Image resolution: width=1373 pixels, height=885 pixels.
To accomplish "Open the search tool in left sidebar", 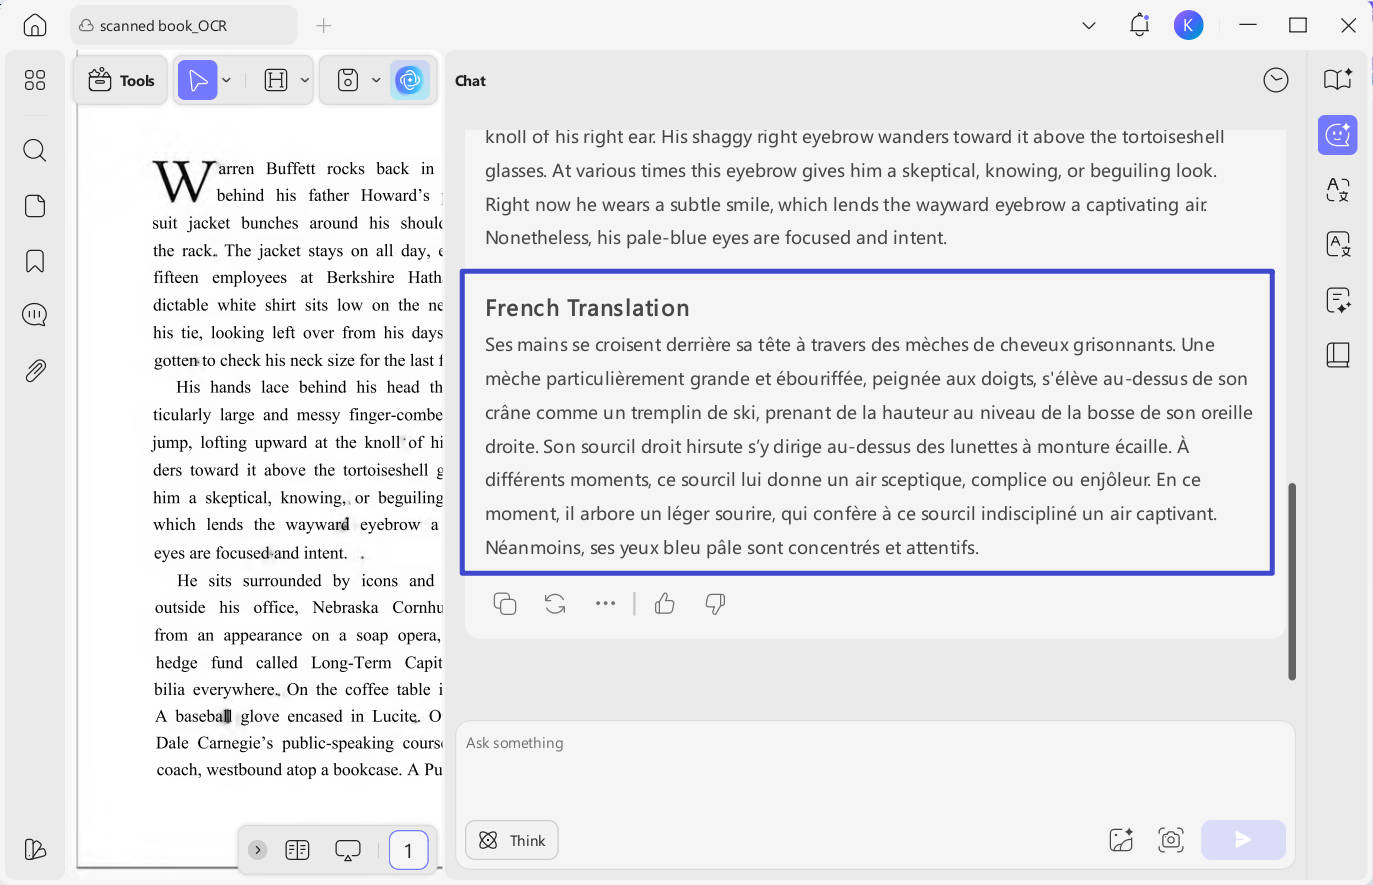I will pos(35,150).
